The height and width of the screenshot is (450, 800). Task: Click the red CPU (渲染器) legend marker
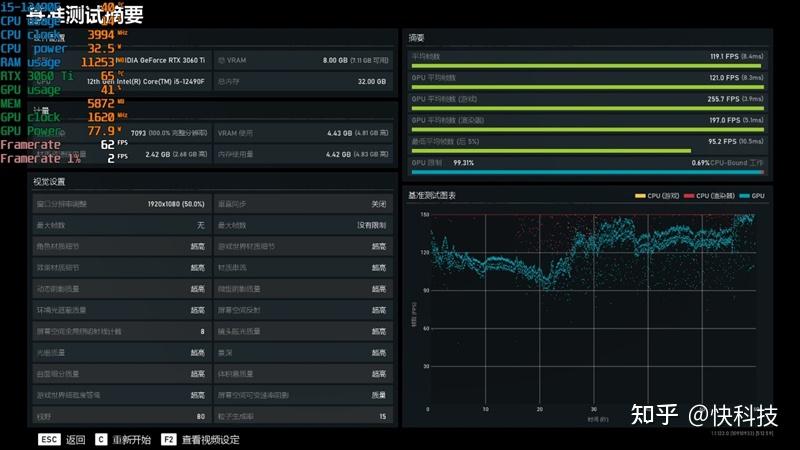point(689,196)
